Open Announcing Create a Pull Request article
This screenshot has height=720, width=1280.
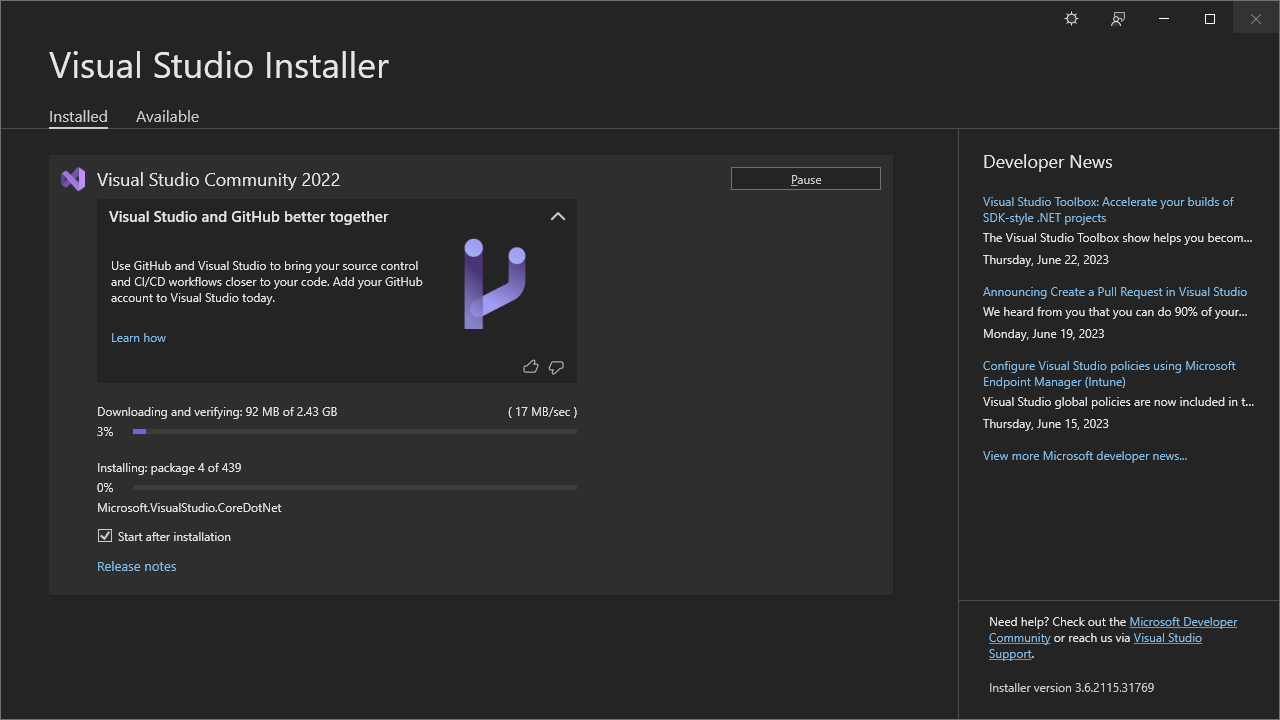[1115, 292]
